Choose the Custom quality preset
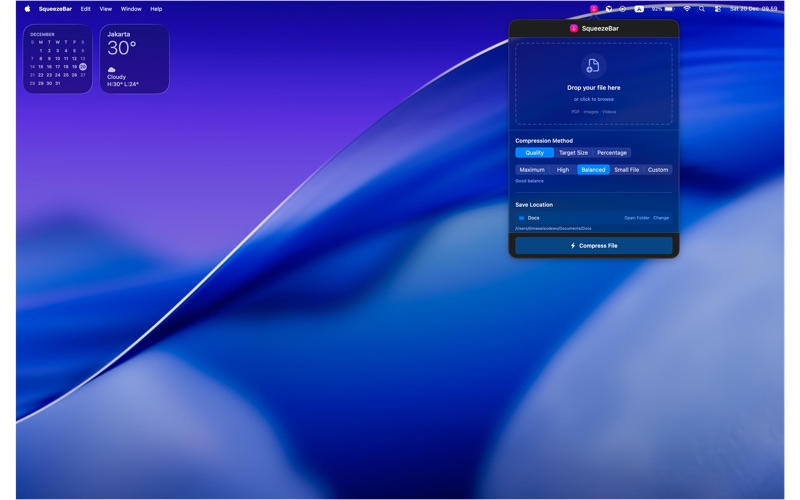Image resolution: width=800 pixels, height=500 pixels. coord(658,169)
